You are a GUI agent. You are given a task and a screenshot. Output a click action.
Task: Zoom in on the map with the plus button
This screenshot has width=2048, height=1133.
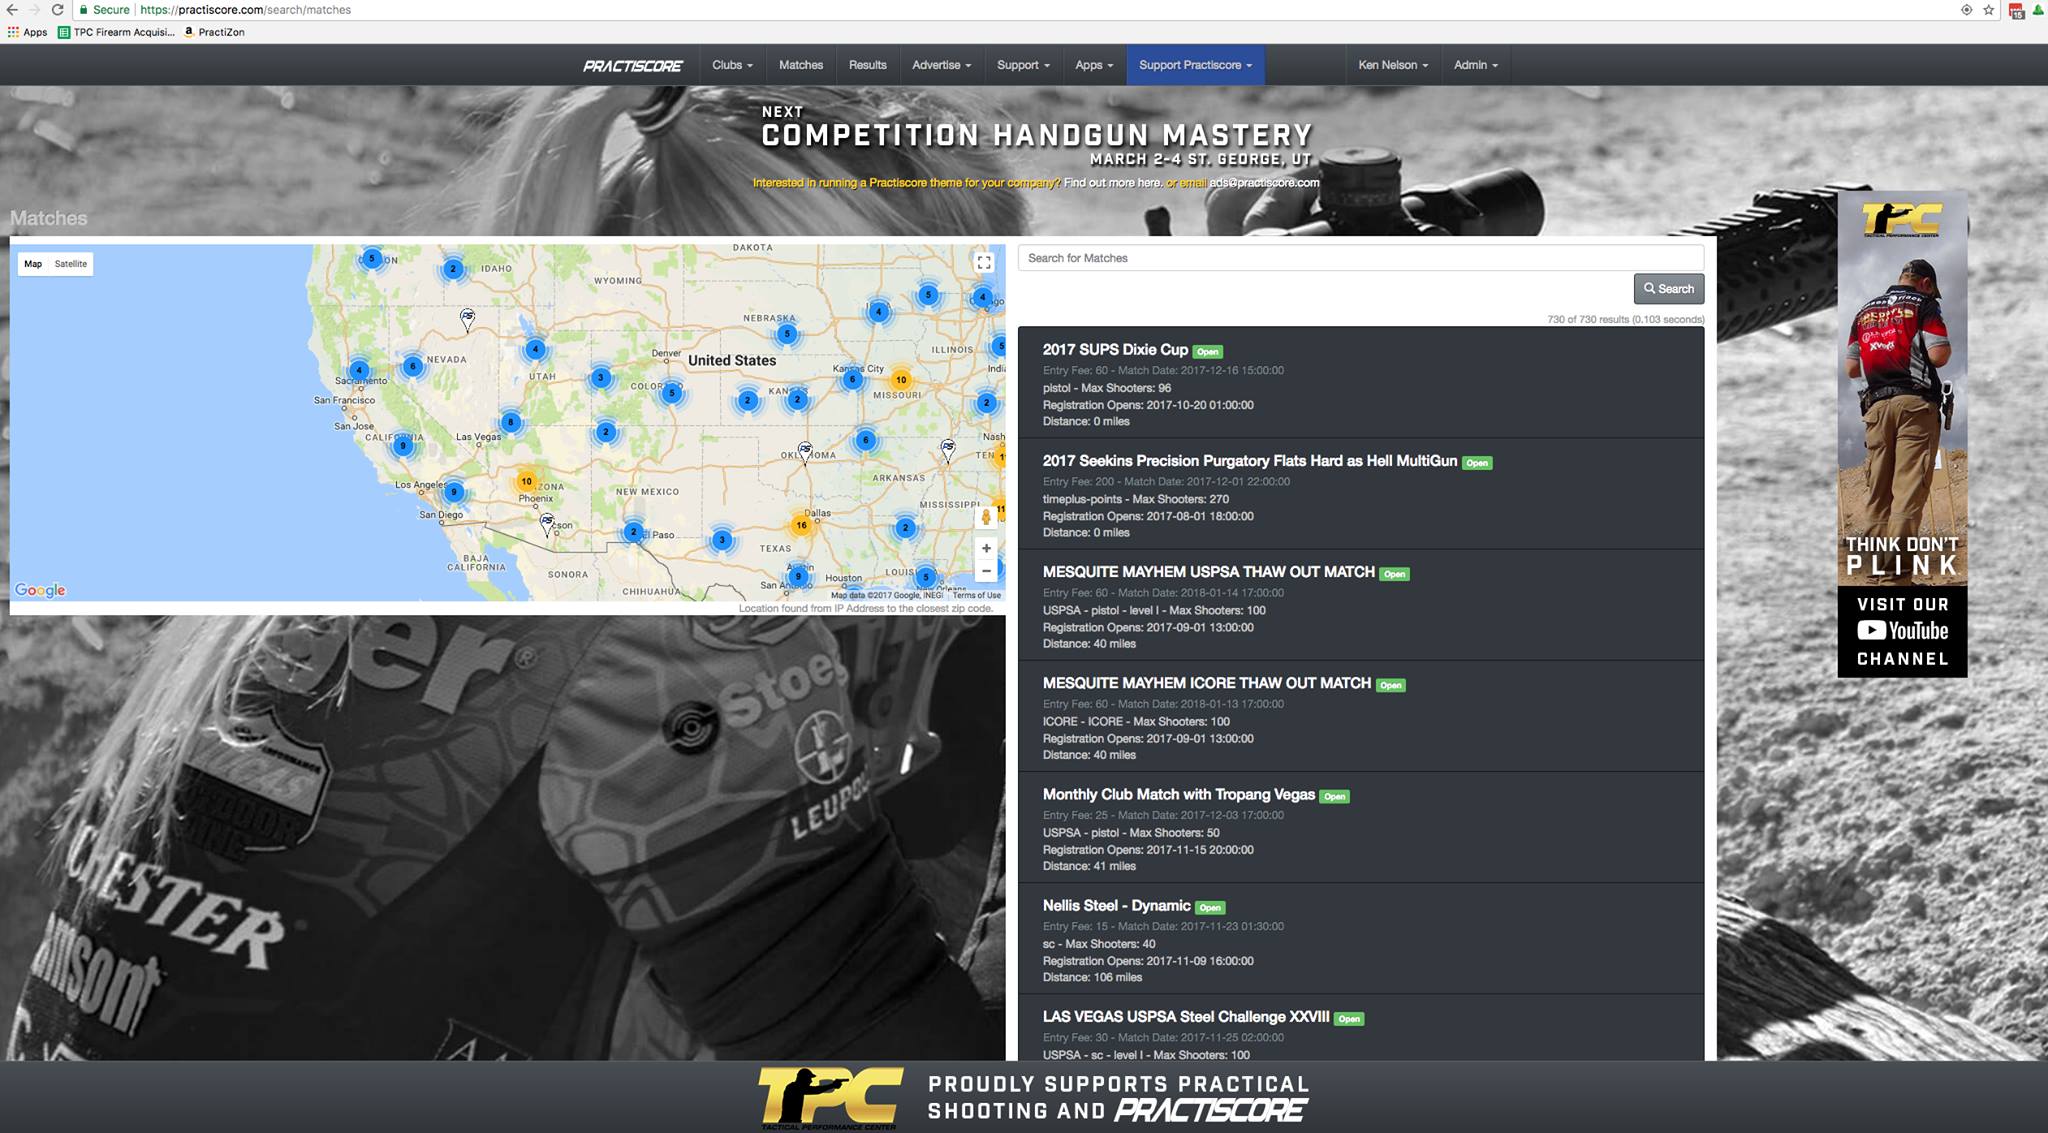tap(986, 548)
